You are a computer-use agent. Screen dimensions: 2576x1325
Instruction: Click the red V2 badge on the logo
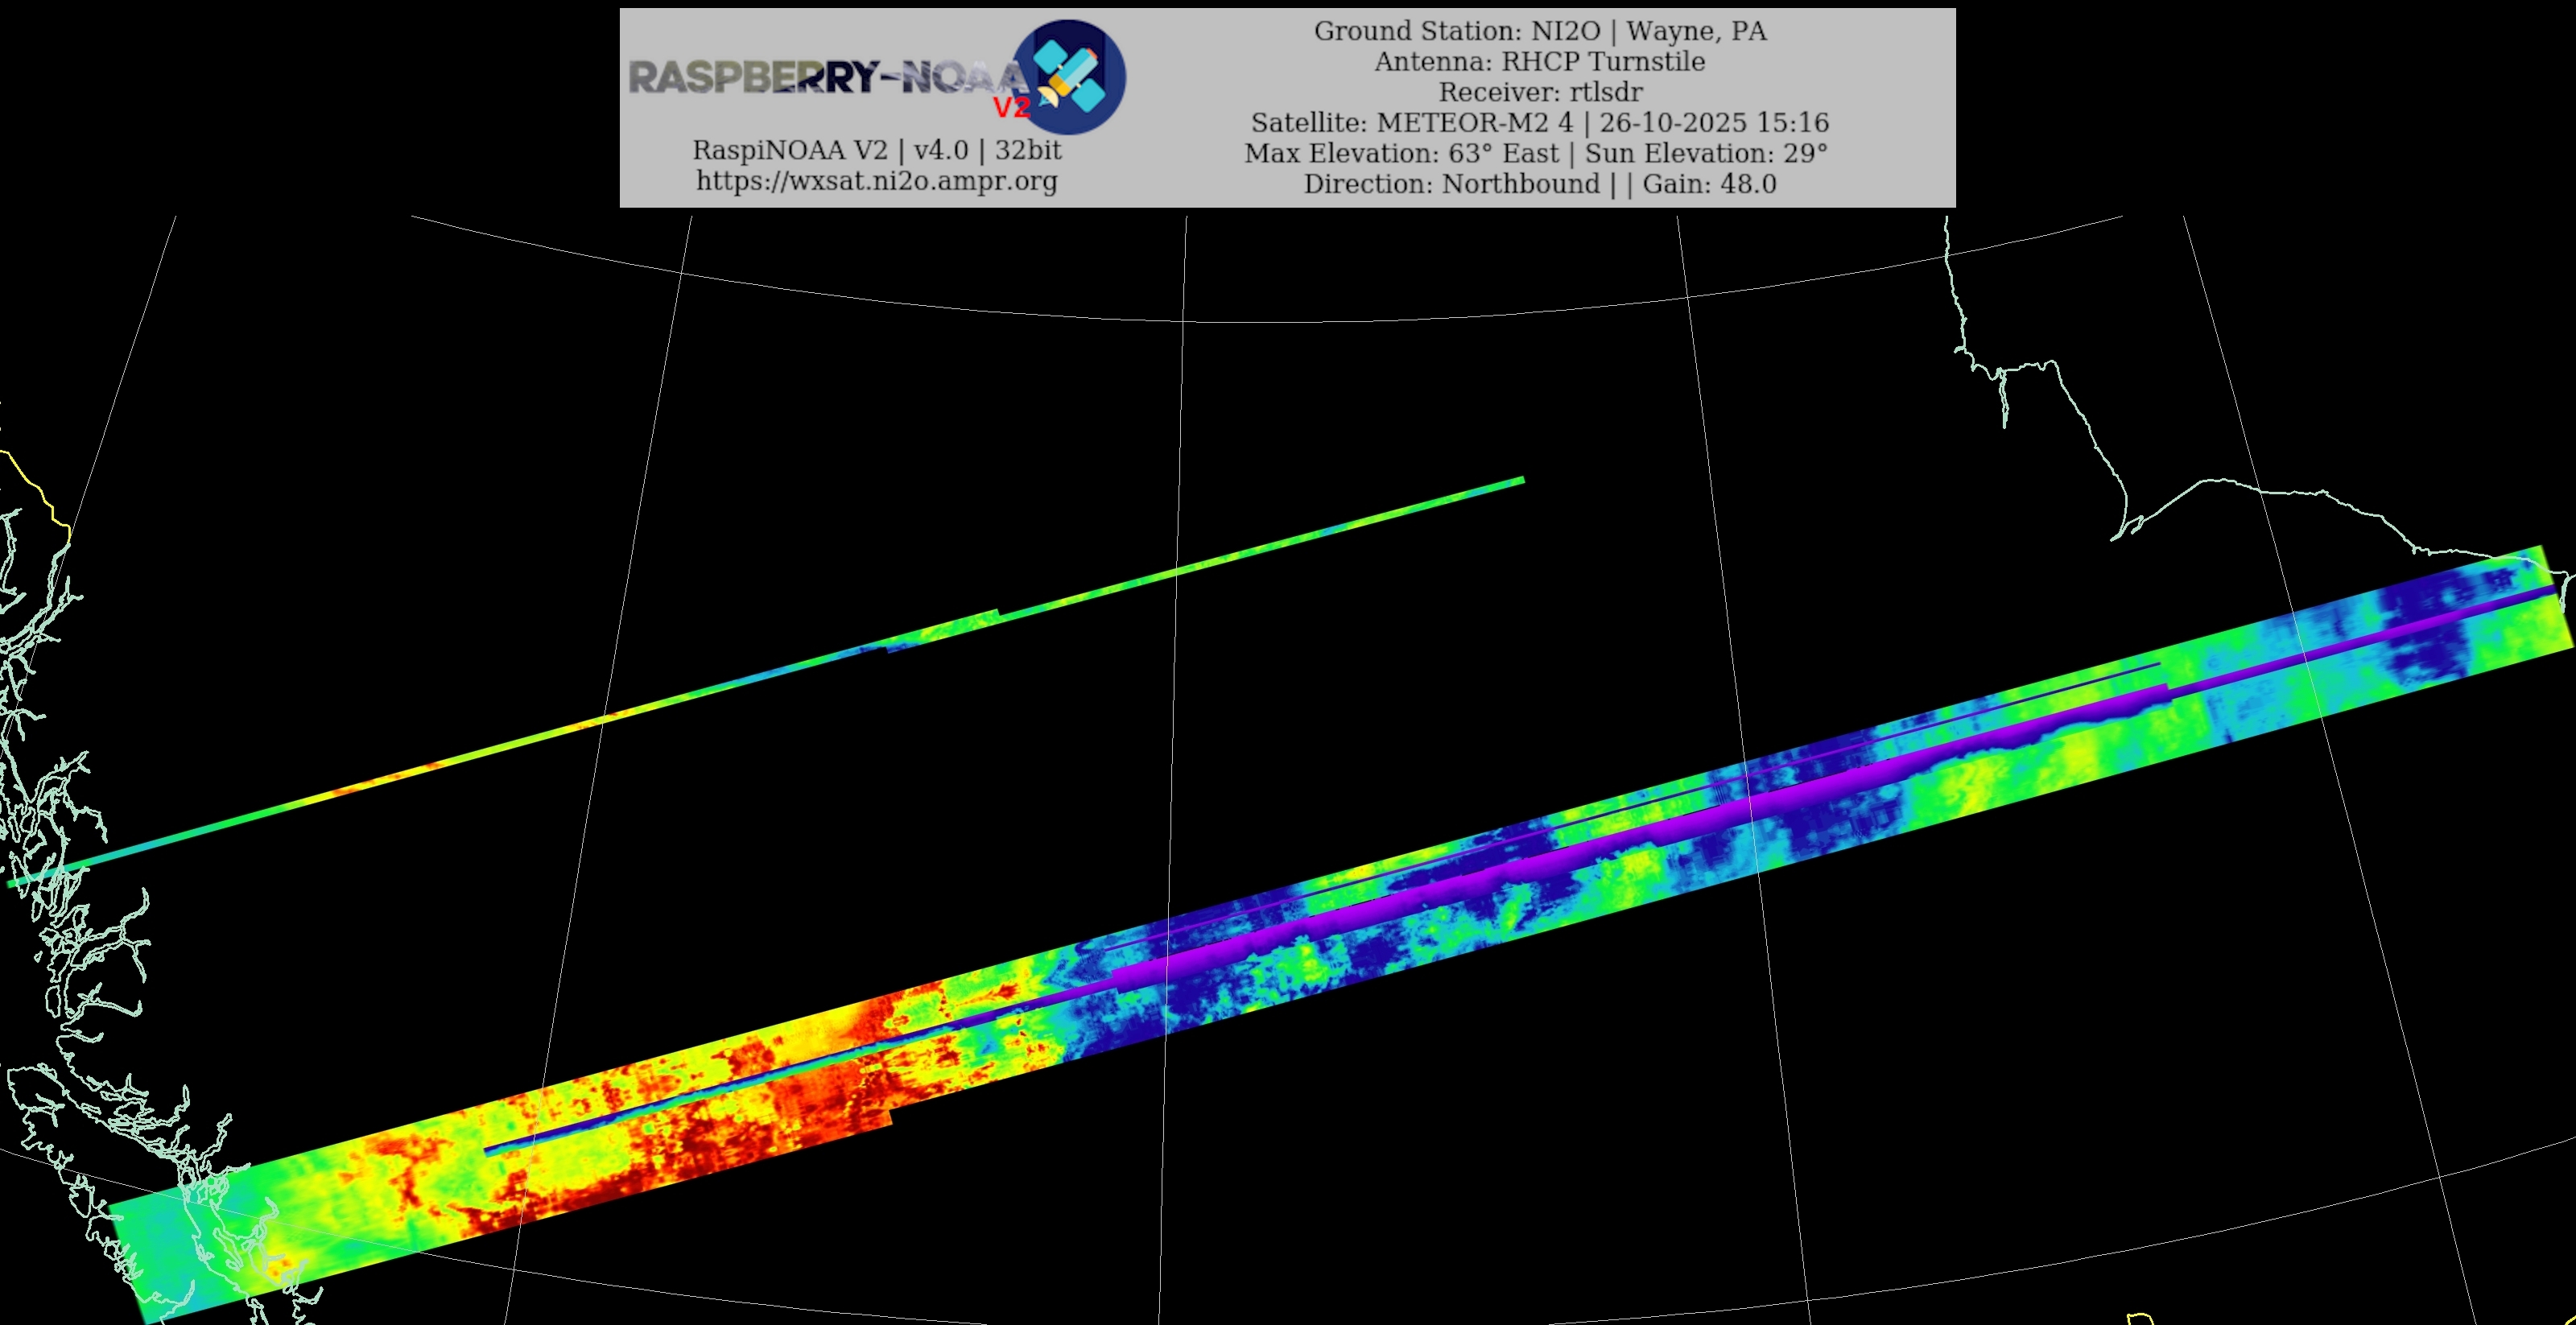coord(1010,108)
